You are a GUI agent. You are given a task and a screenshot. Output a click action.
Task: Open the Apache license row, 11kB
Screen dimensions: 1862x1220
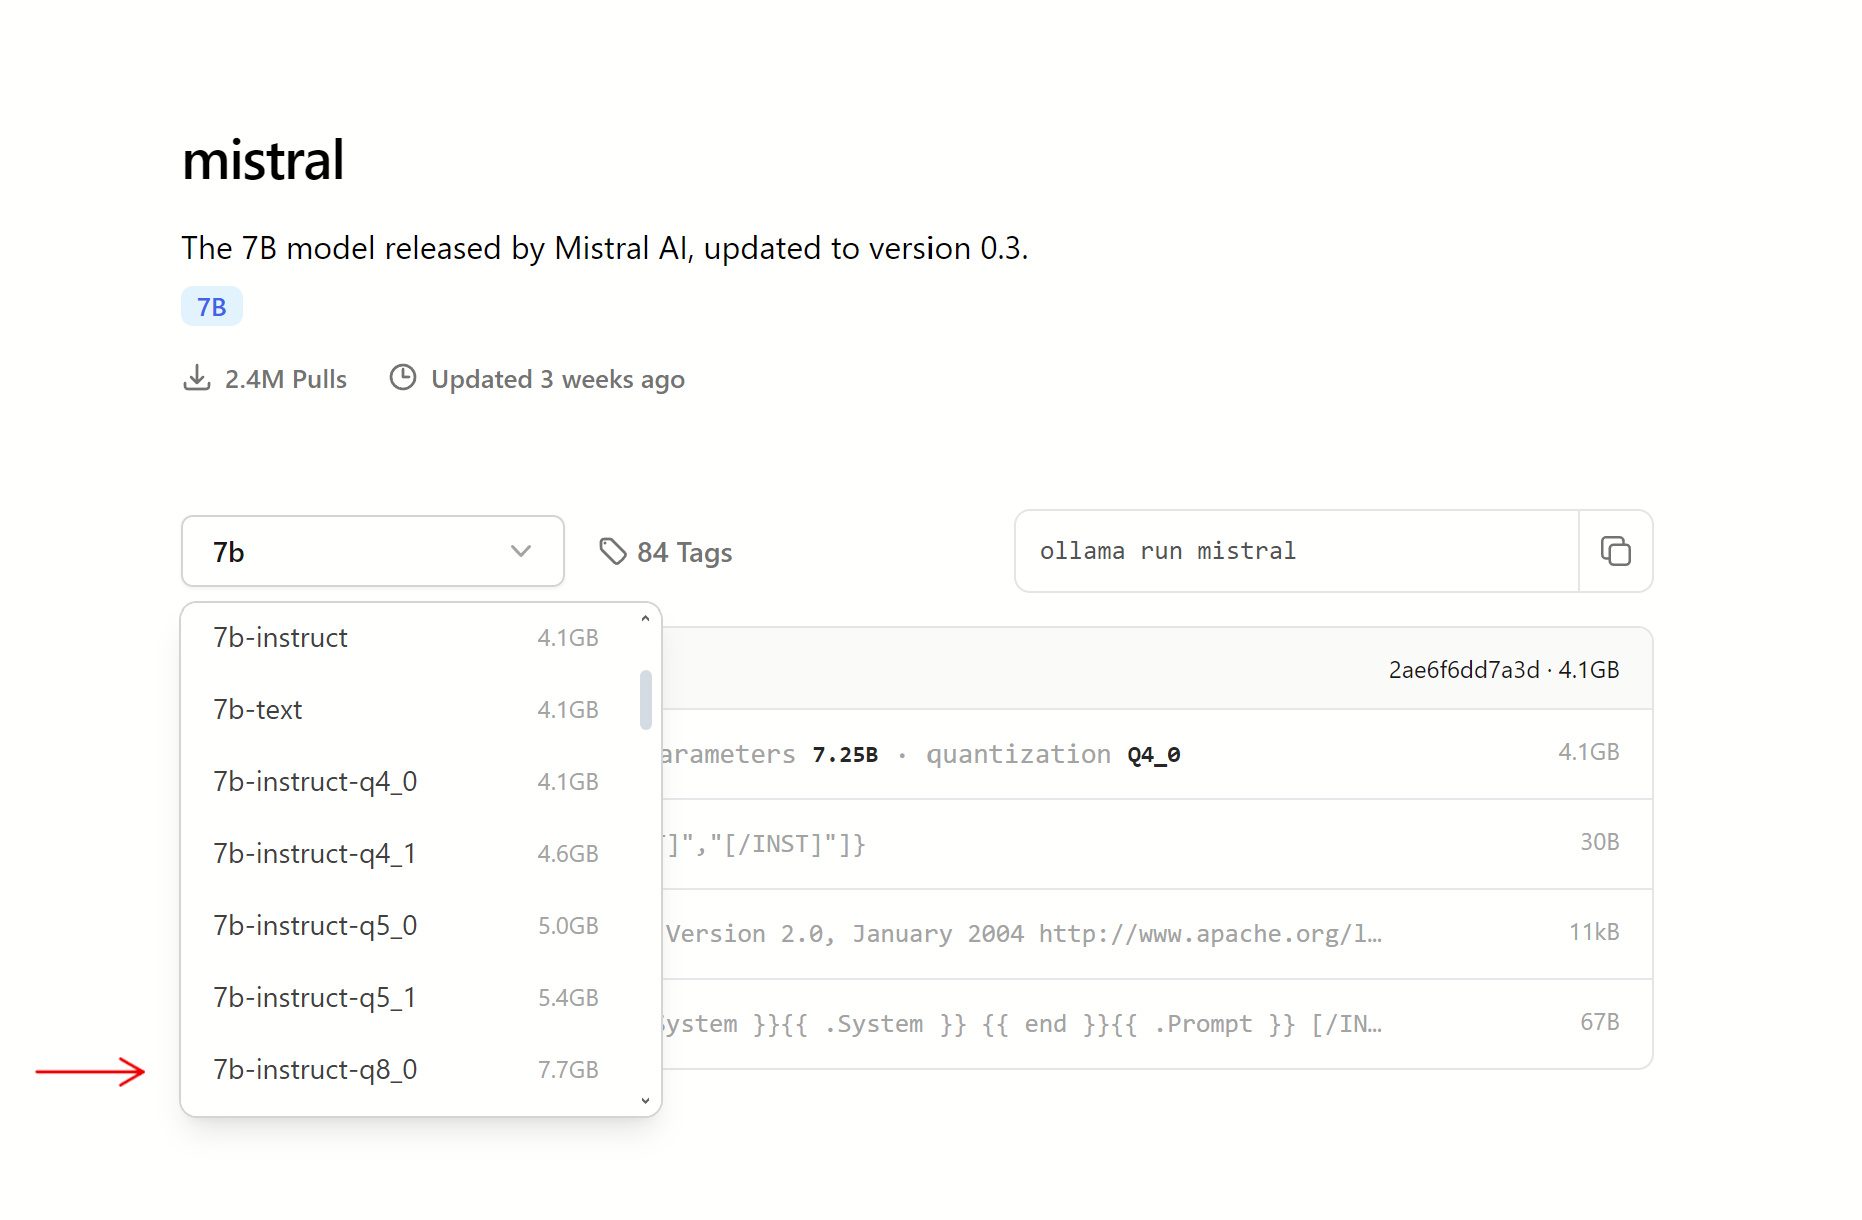1157,934
